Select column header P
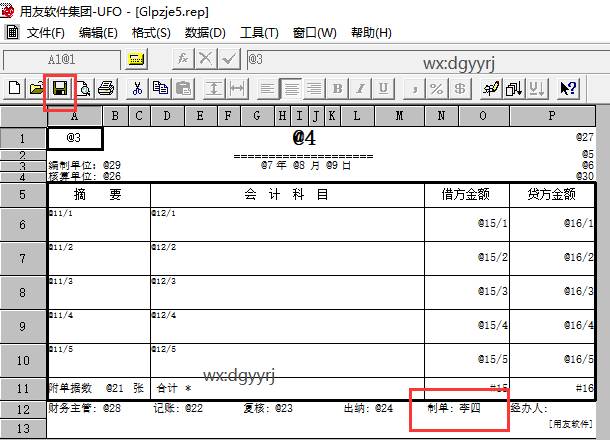 (552, 116)
